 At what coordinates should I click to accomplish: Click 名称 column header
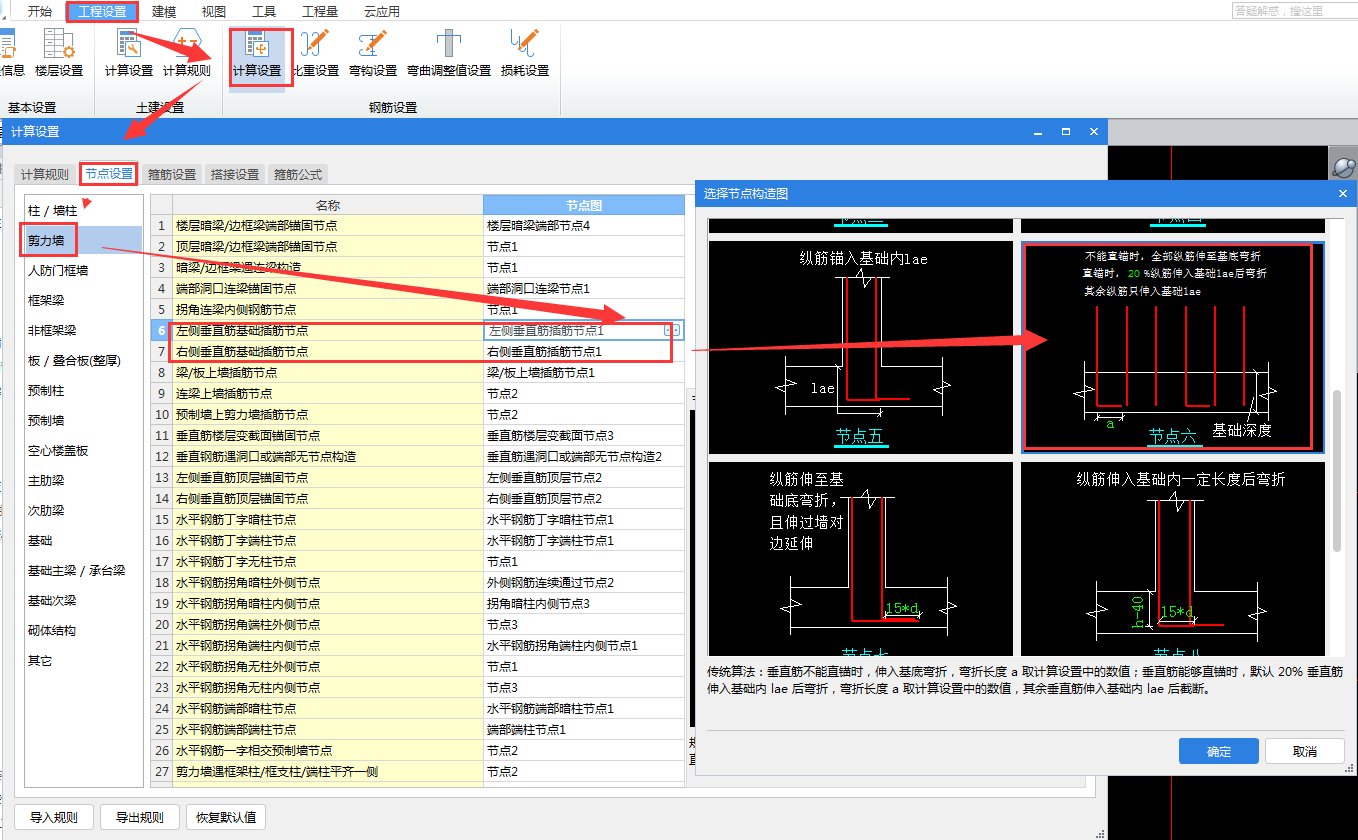328,205
